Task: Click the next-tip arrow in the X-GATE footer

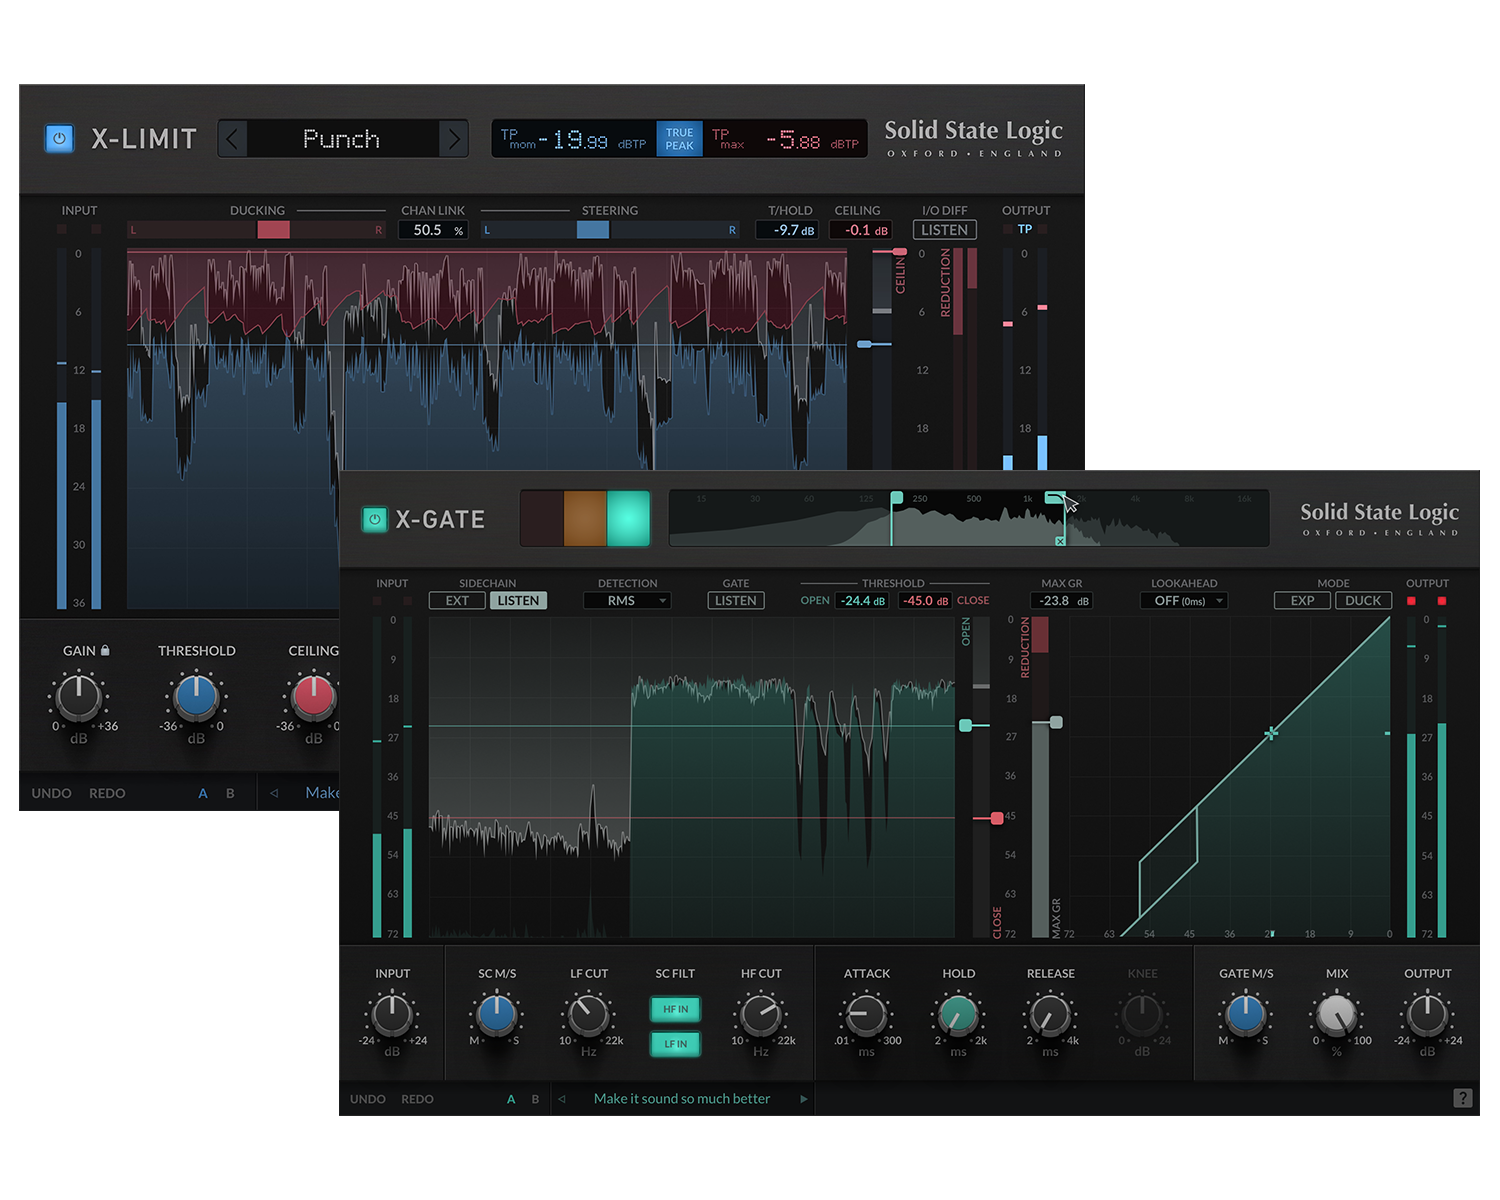Action: (803, 1099)
